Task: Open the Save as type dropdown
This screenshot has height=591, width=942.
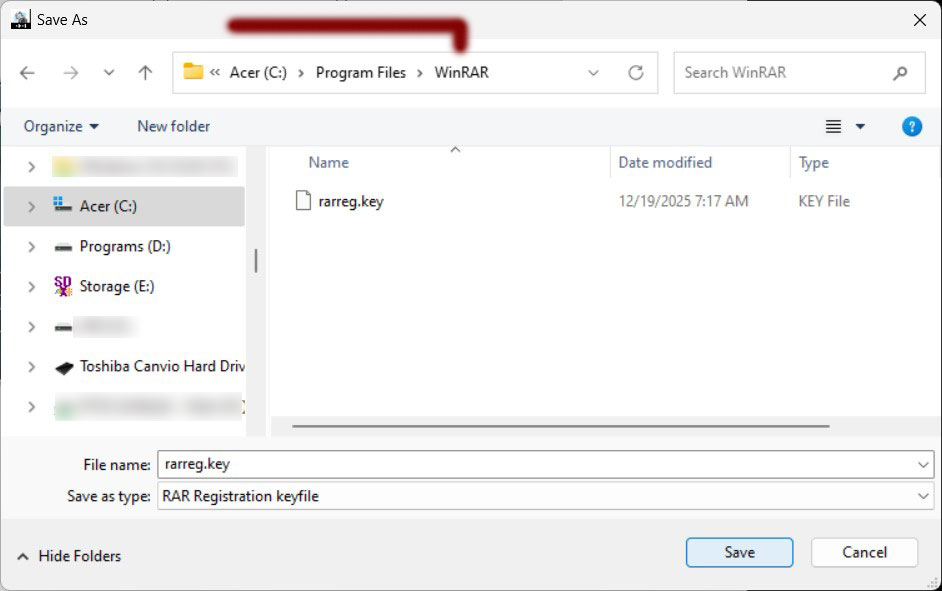Action: 922,496
